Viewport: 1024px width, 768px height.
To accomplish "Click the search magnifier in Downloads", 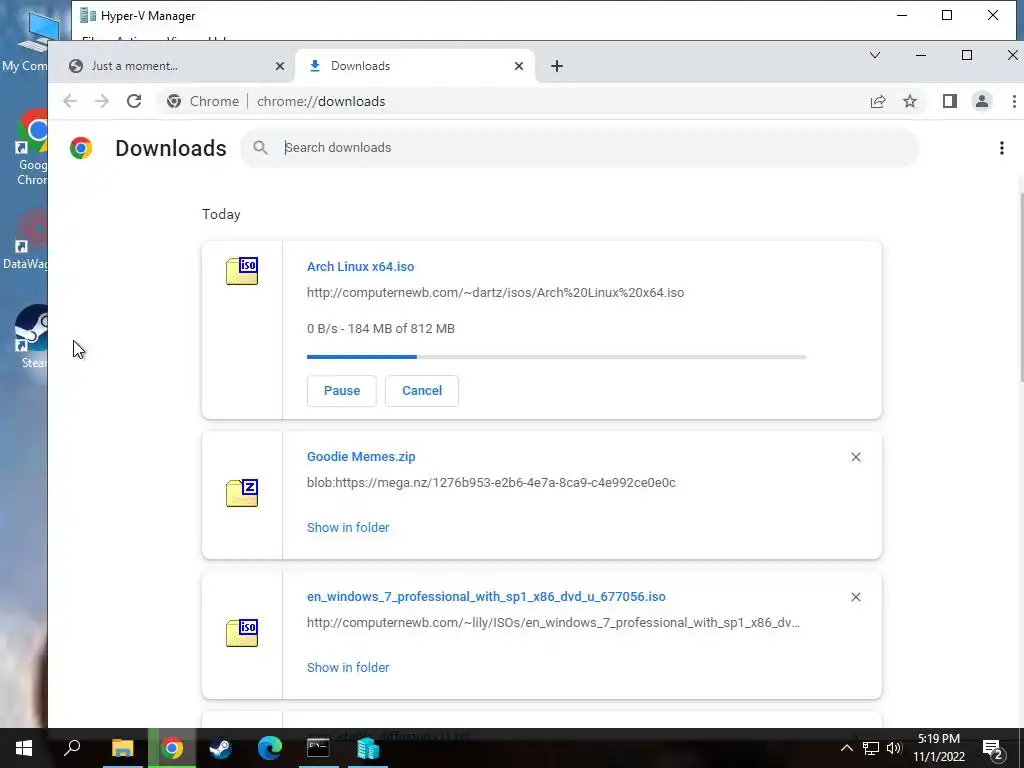I will coord(261,148).
